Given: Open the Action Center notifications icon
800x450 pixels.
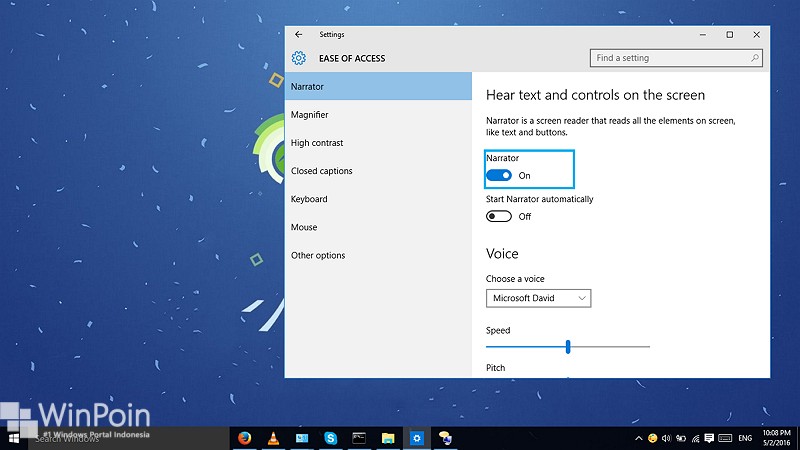Looking at the screenshot, I should 709,438.
